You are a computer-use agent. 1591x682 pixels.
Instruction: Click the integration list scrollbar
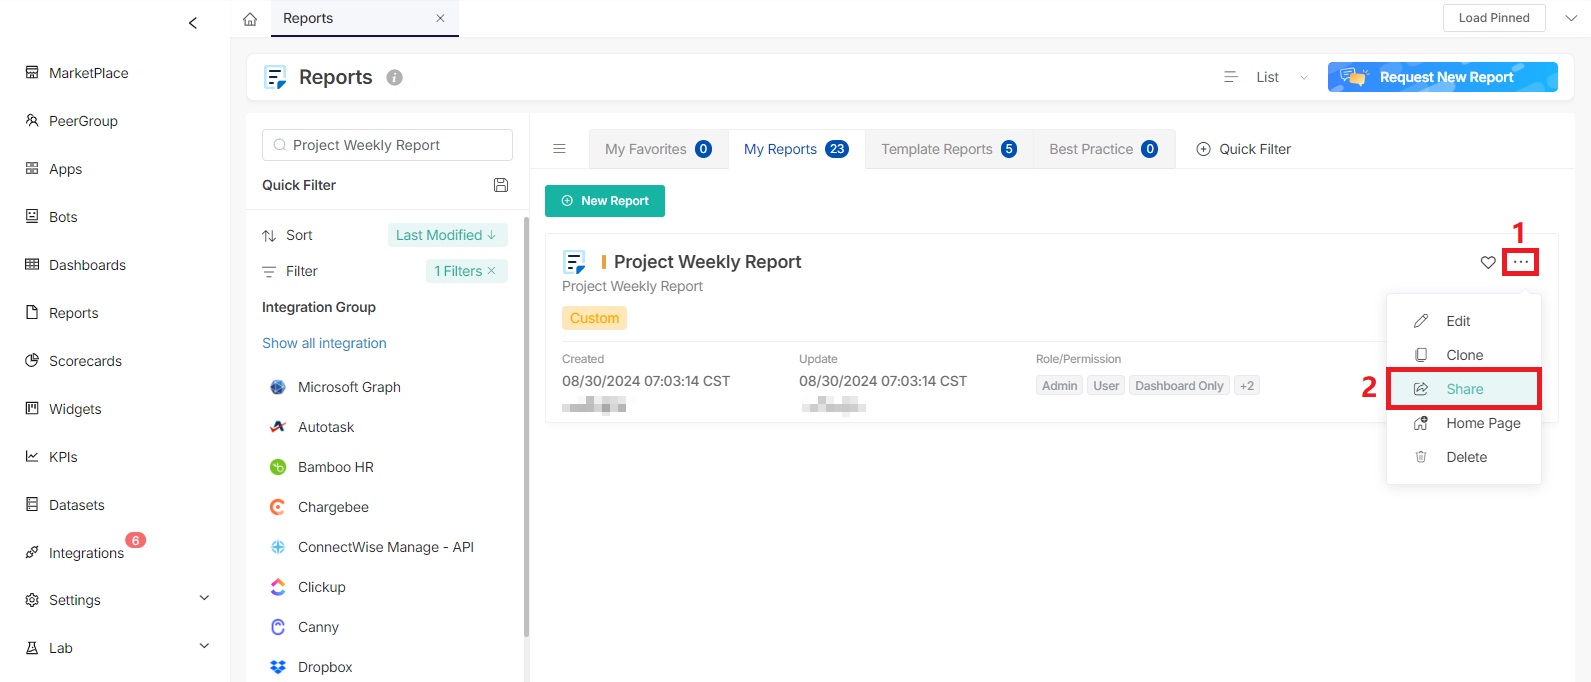tap(526, 430)
